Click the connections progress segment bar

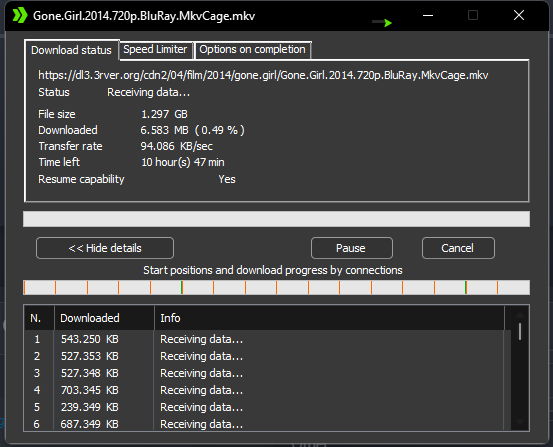click(276, 287)
